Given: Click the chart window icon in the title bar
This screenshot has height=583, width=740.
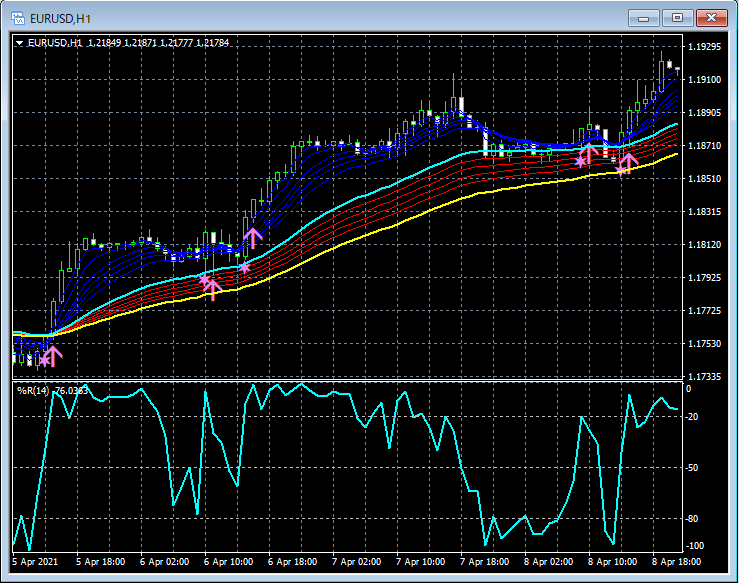Looking at the screenshot, I should point(18,17).
